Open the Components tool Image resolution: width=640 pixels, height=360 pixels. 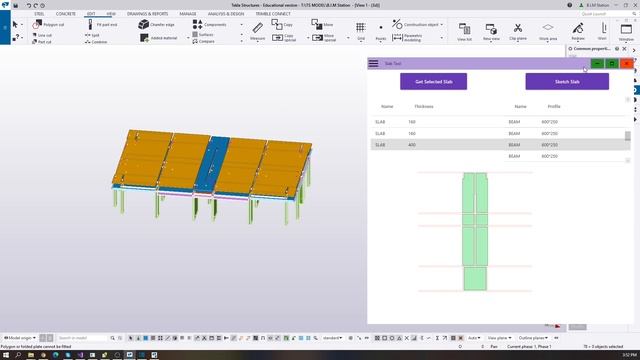(x=209, y=24)
